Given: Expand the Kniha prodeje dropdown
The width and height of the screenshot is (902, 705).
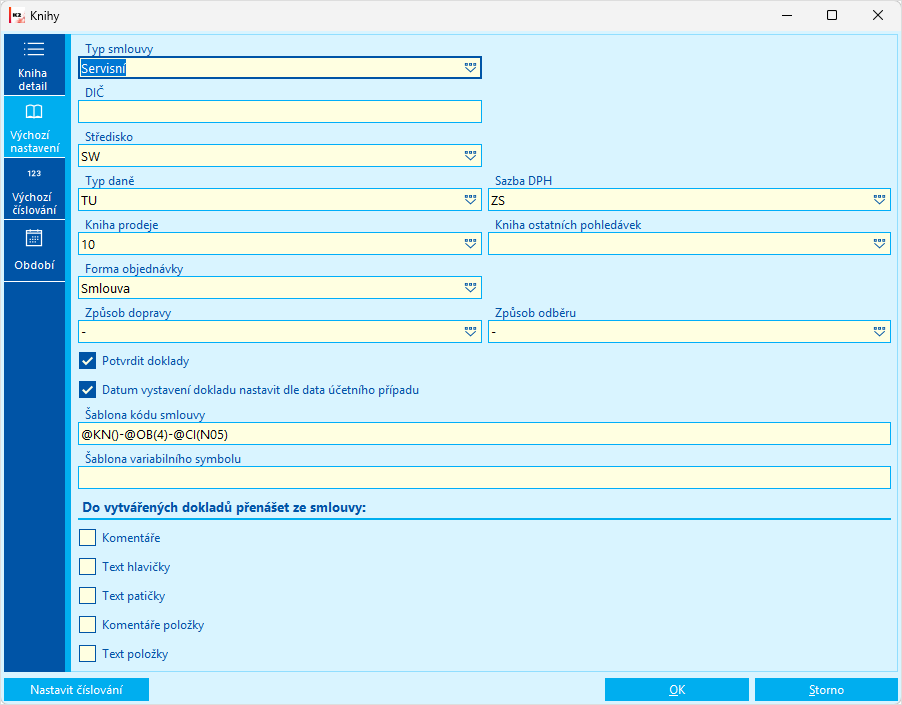Looking at the screenshot, I should (x=471, y=244).
